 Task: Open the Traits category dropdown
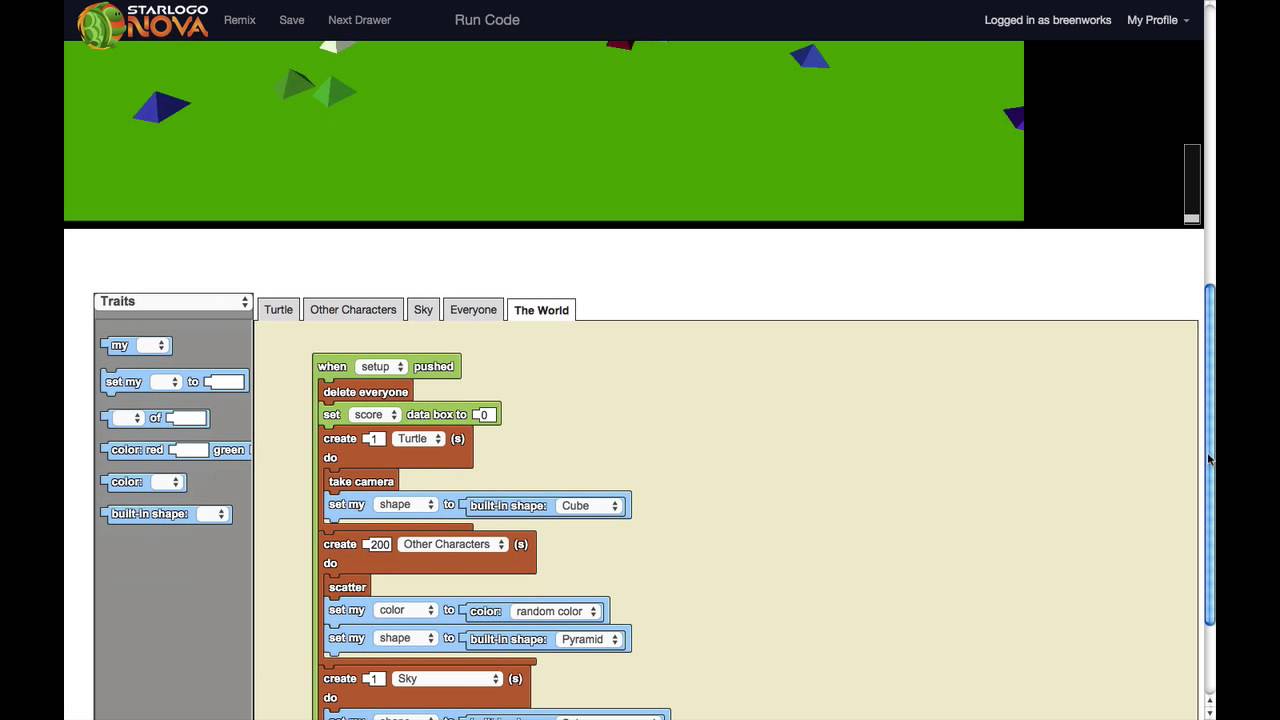(173, 301)
